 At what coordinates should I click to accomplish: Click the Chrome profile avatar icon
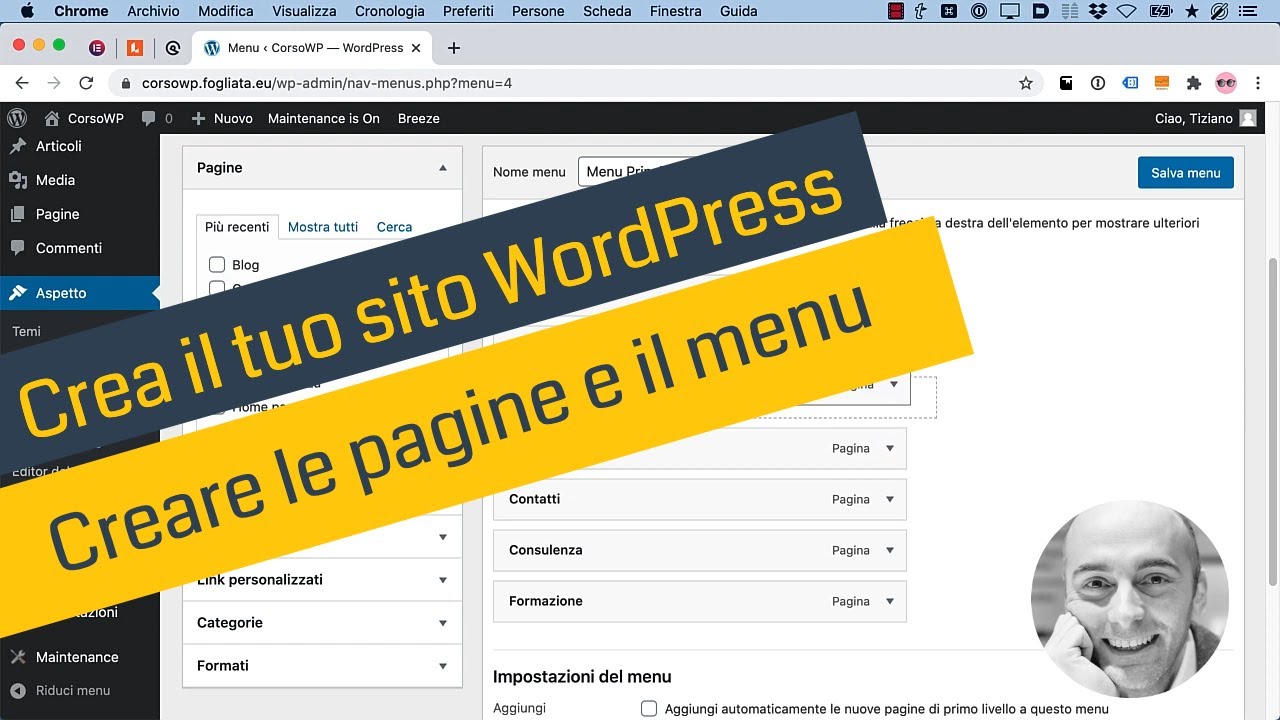(1226, 83)
